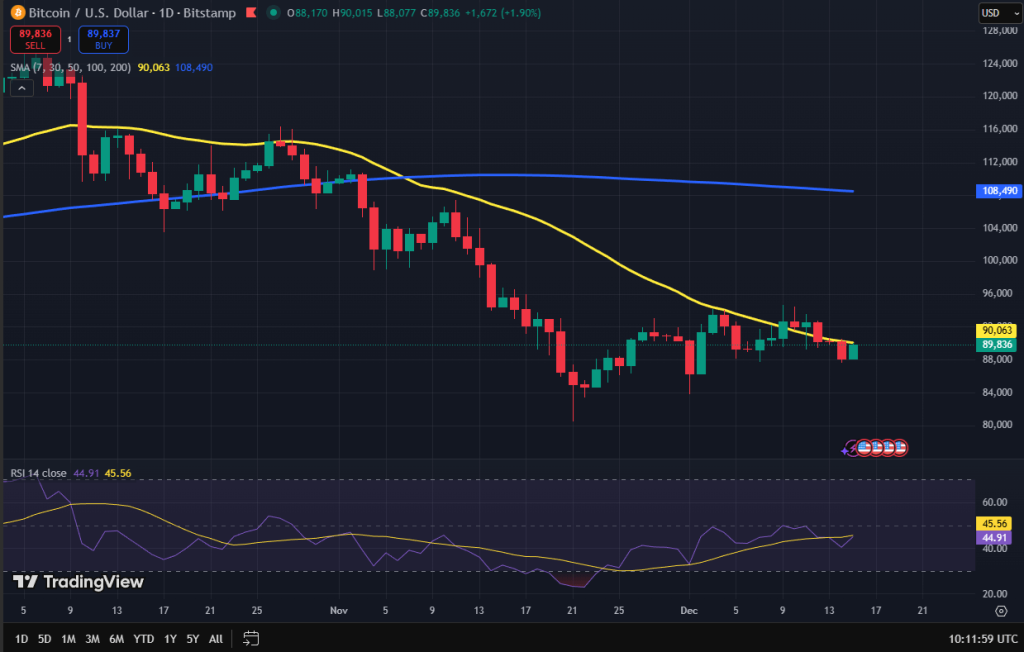Collapse the indicators list with the chevron arrow
Screen dimensions: 1024x652
click(x=20, y=87)
